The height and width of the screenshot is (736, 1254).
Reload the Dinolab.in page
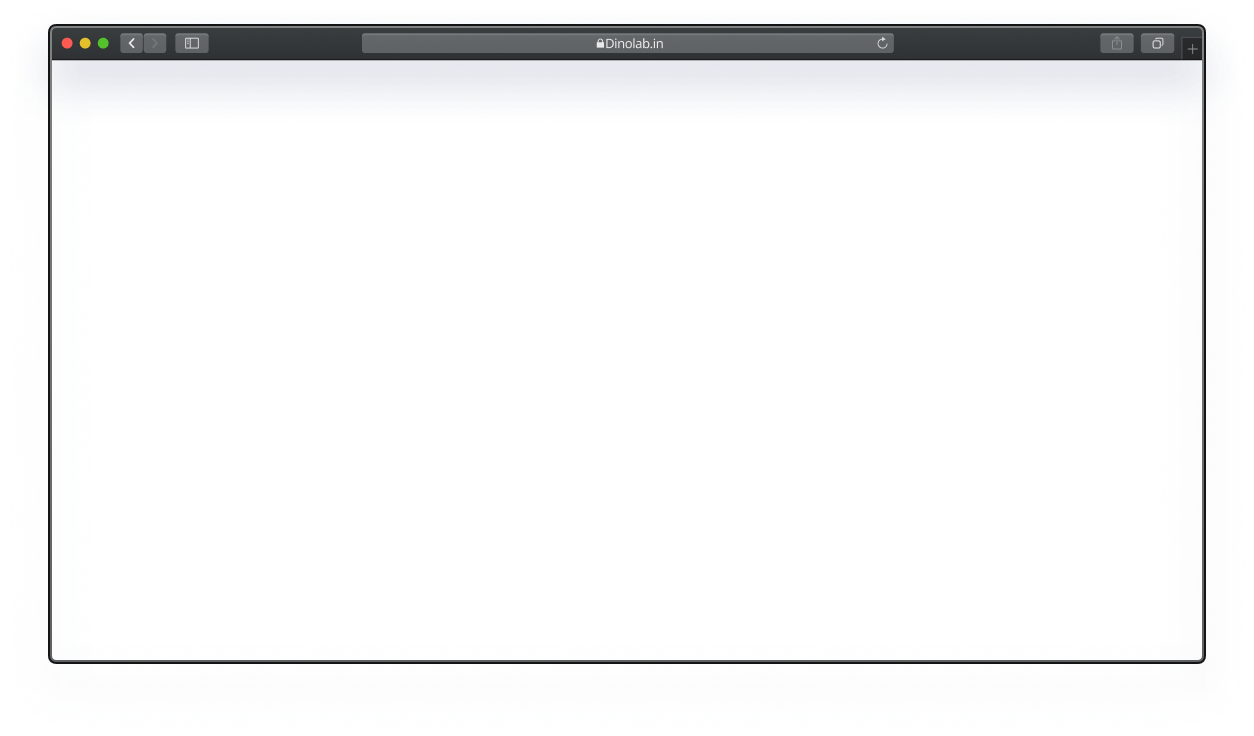(882, 43)
